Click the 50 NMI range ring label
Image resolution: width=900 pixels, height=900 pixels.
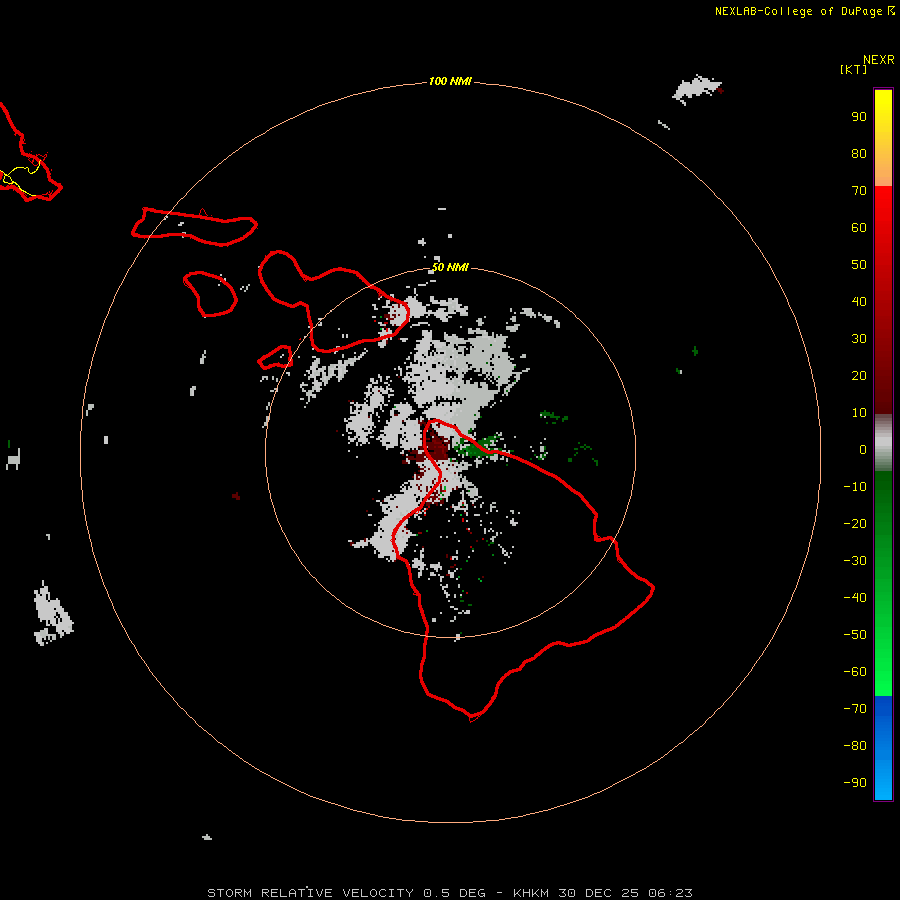(450, 267)
